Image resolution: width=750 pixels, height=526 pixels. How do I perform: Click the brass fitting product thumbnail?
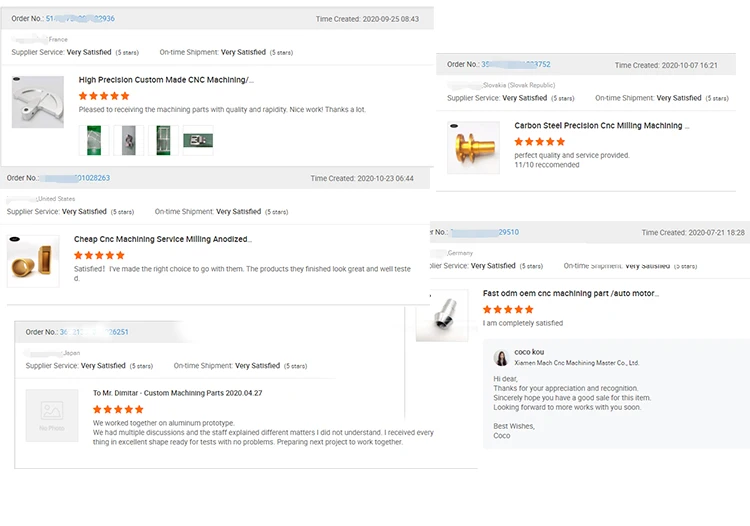coord(473,147)
